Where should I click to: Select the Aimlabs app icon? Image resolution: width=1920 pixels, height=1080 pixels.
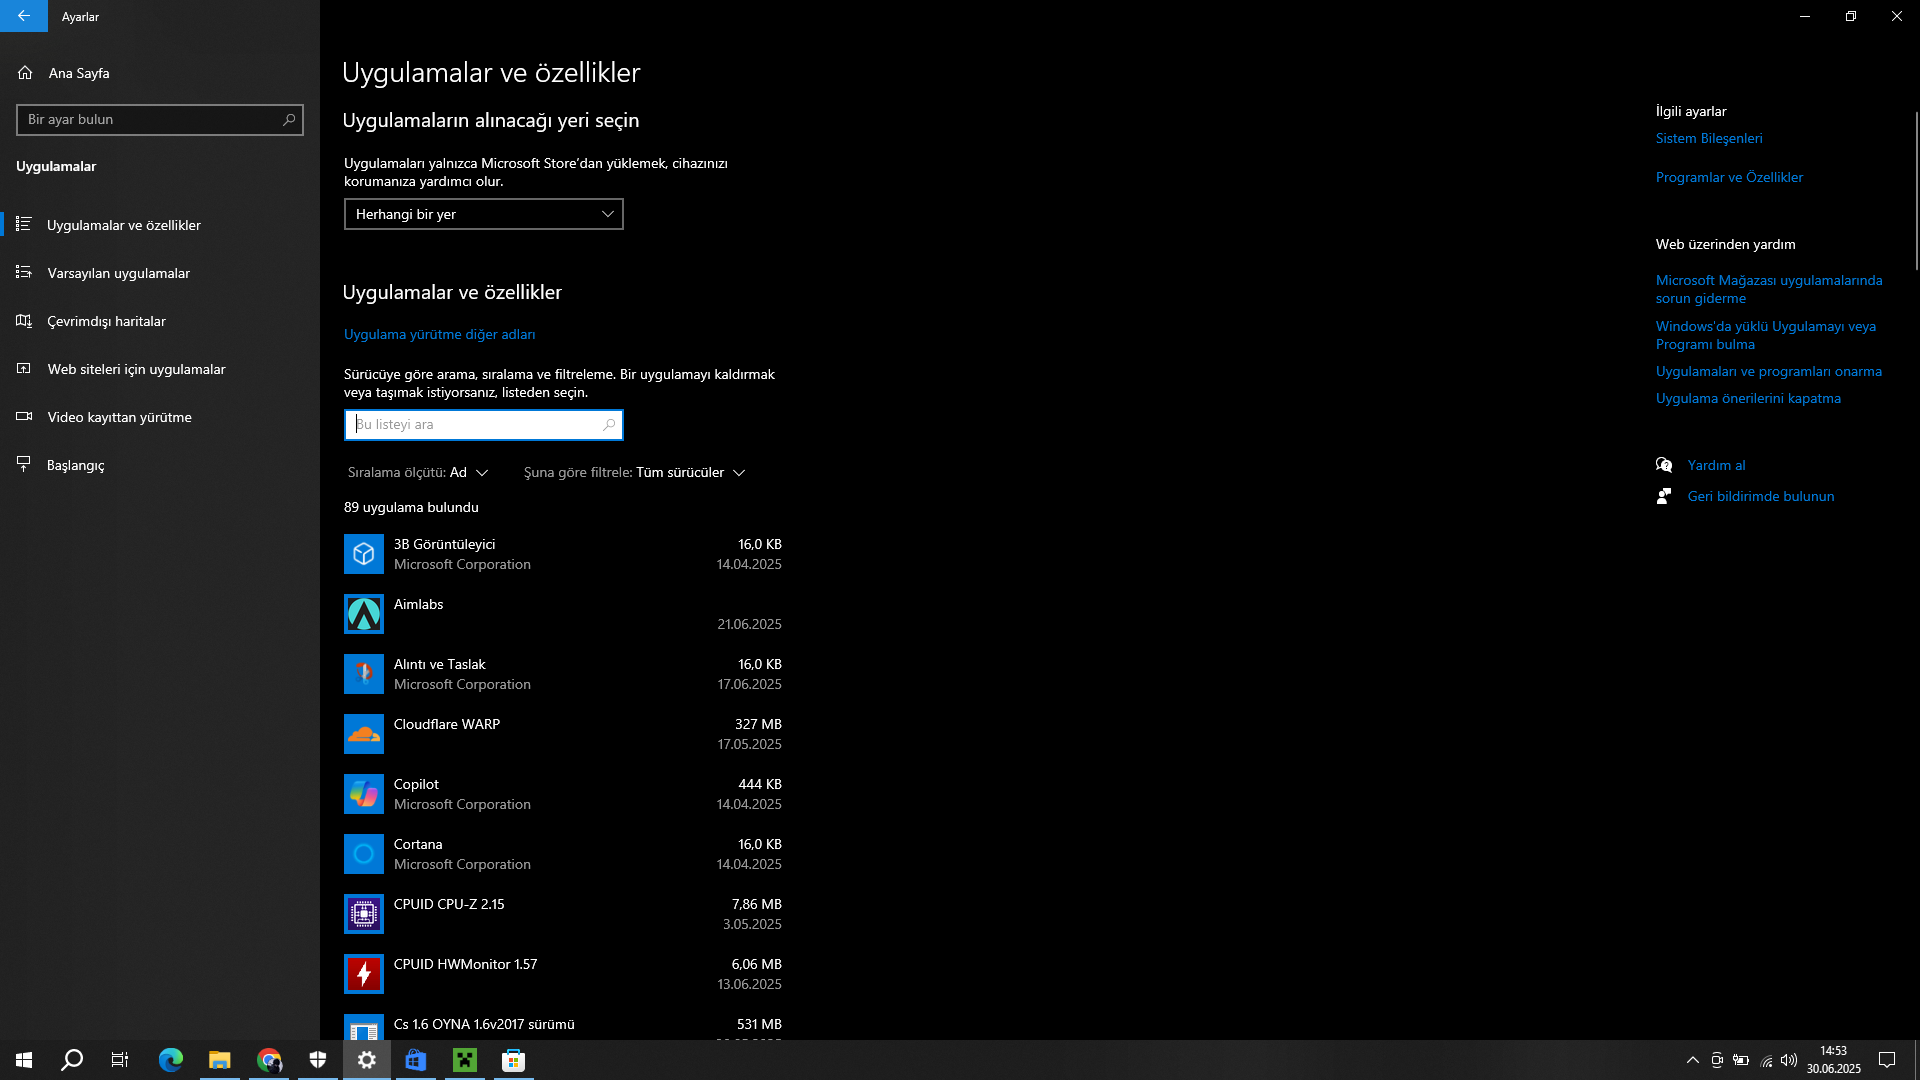[363, 614]
